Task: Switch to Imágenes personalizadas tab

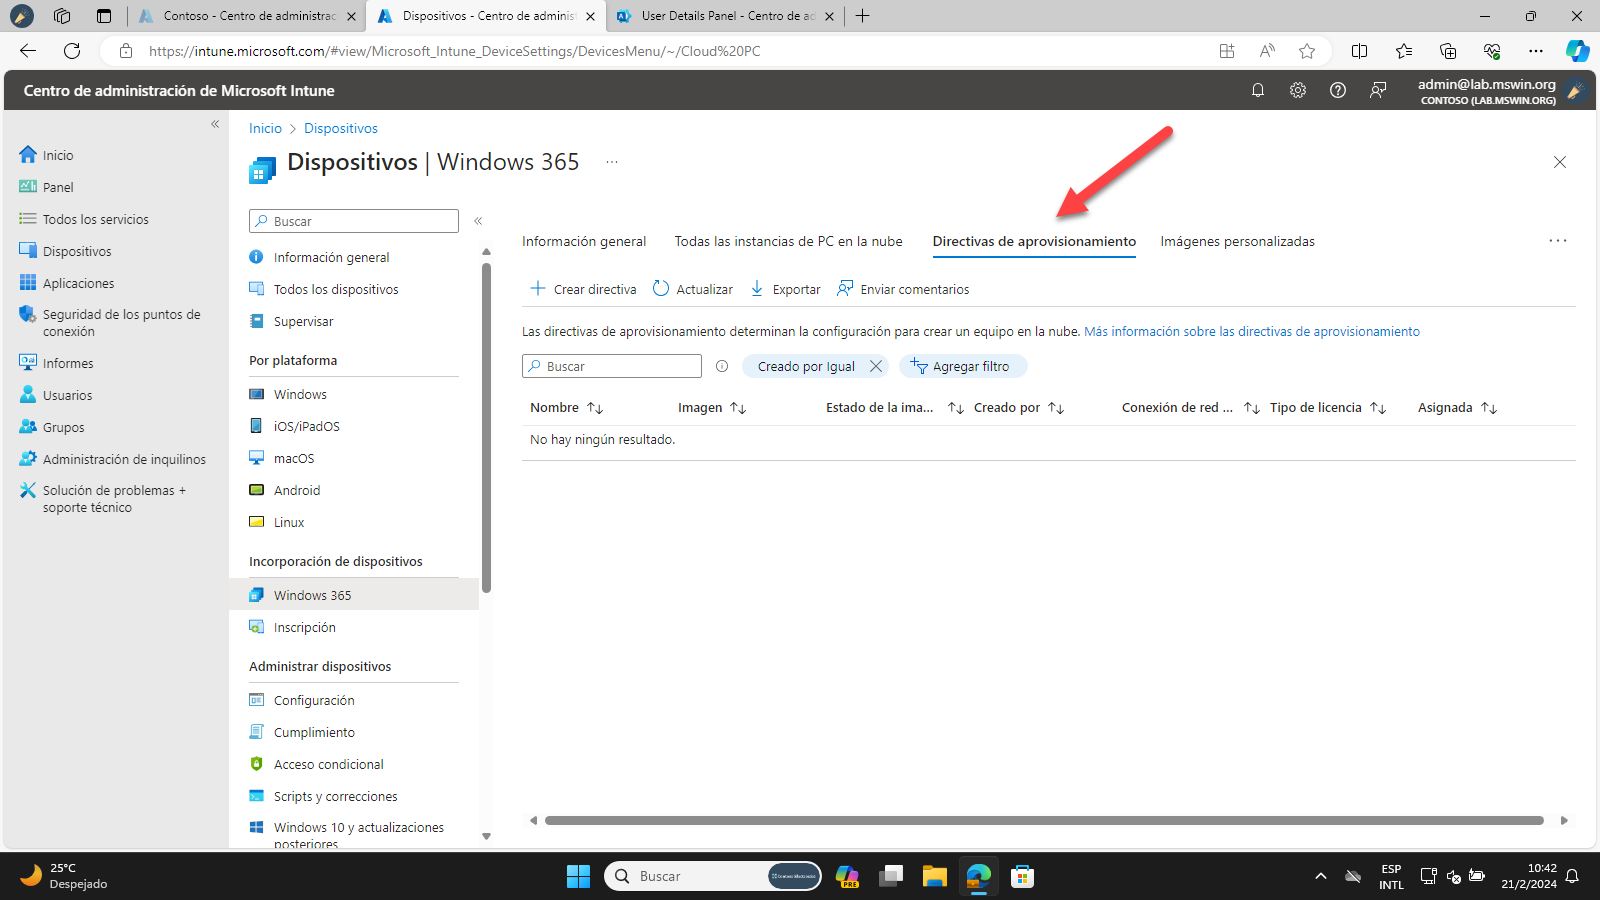Action: [1237, 241]
